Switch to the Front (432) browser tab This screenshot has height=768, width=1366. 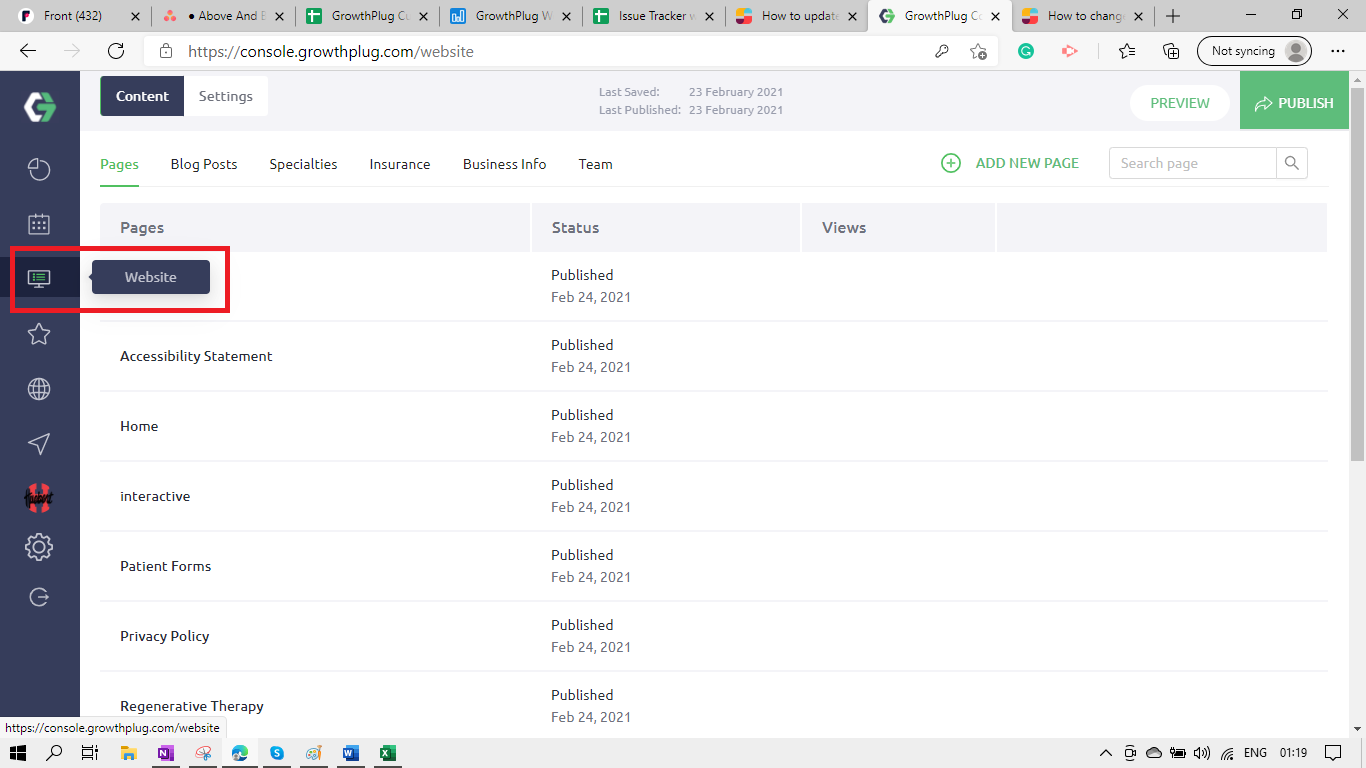pos(81,16)
